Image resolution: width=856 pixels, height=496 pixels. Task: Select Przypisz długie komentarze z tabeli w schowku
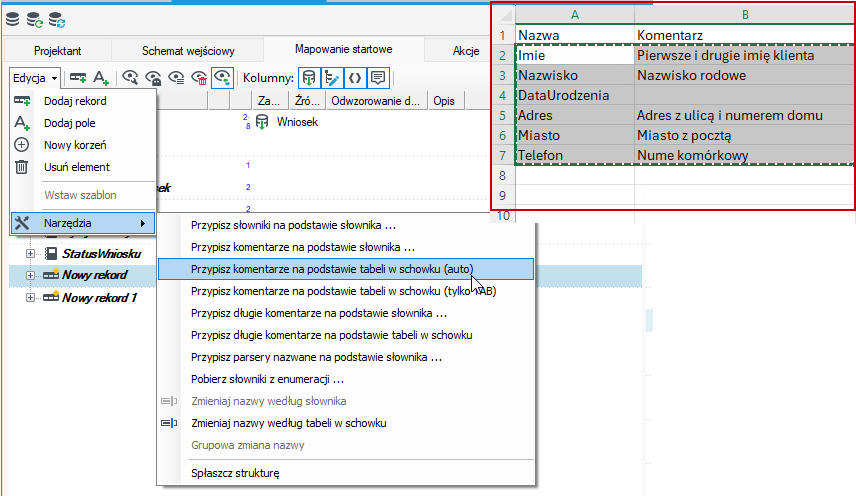(346, 335)
